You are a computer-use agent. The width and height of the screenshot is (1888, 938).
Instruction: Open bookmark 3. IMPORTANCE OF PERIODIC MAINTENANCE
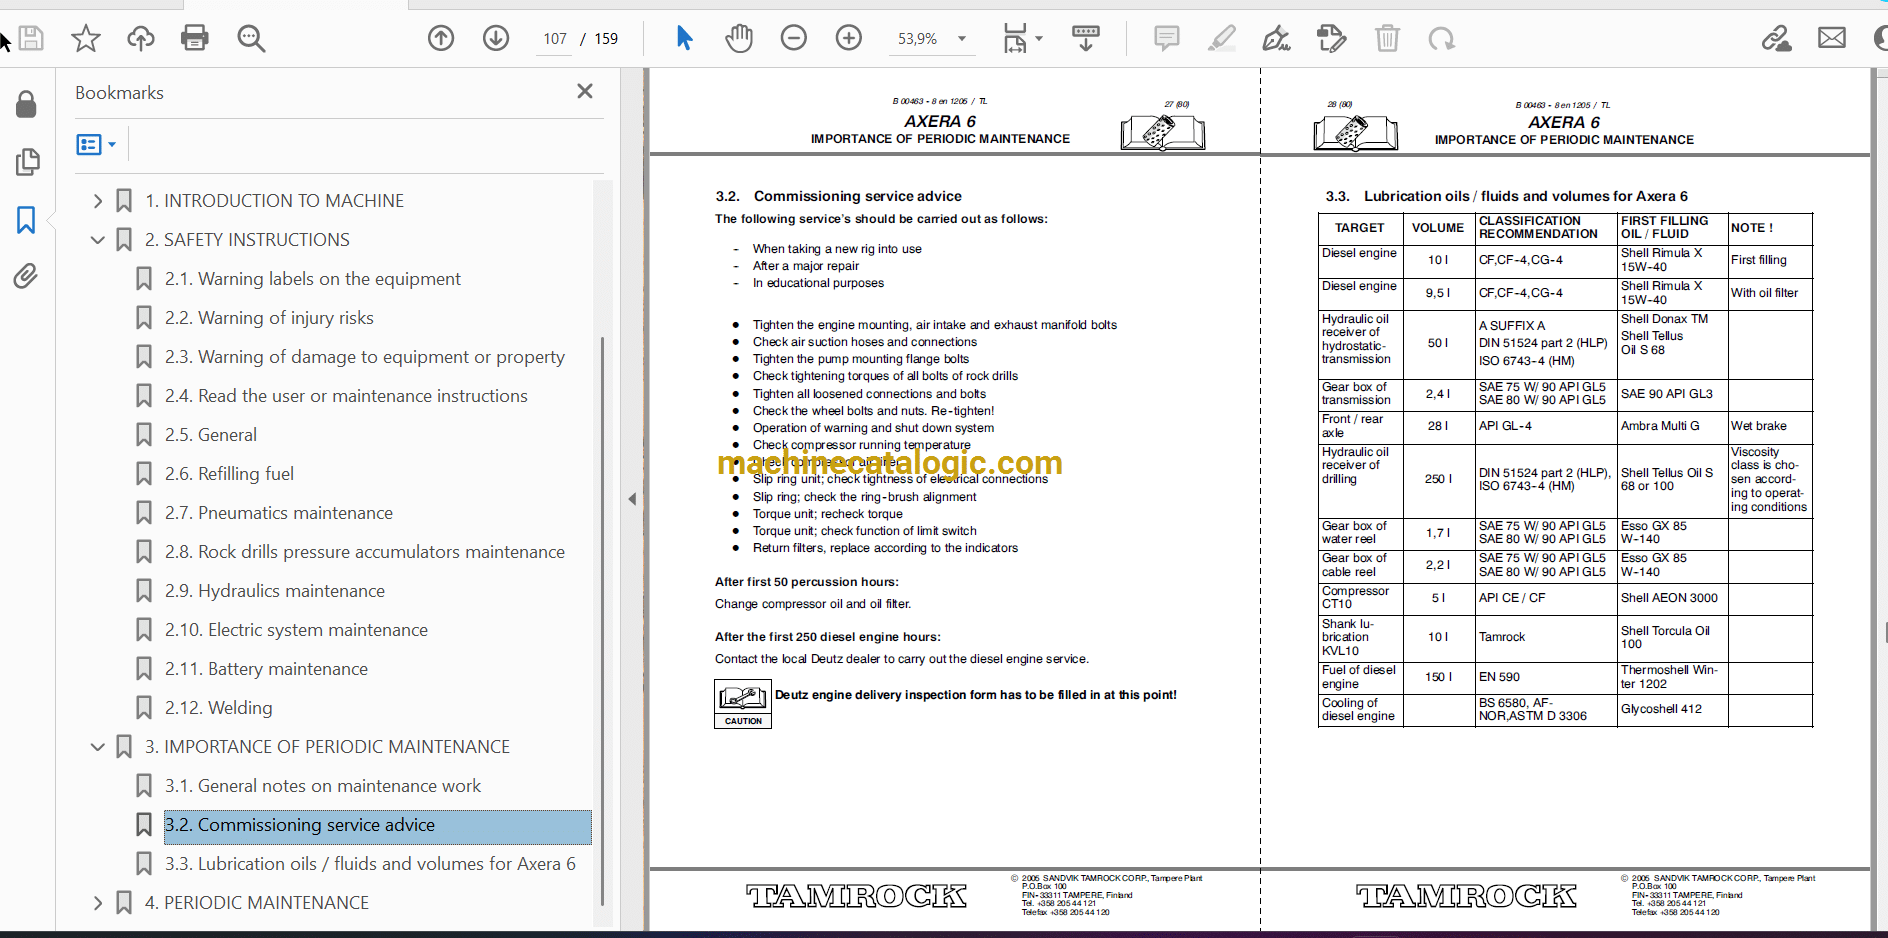(327, 747)
